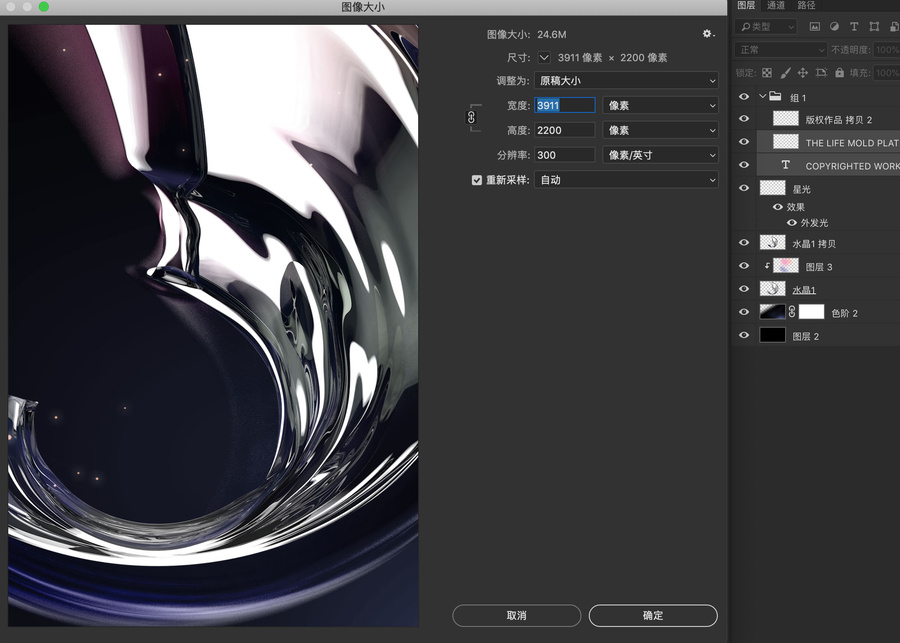Select the 星光 layer thumbnail
This screenshot has height=643, width=900.
[x=773, y=188]
